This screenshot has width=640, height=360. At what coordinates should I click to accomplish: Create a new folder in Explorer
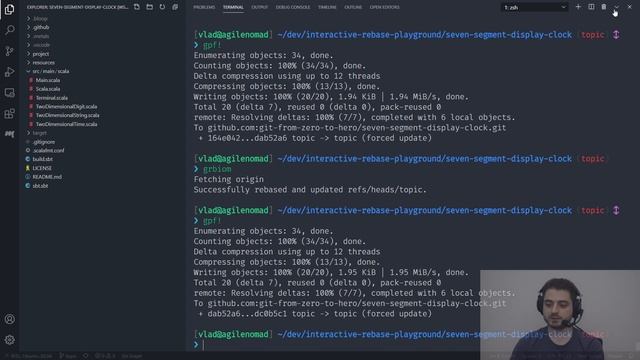click(149, 7)
